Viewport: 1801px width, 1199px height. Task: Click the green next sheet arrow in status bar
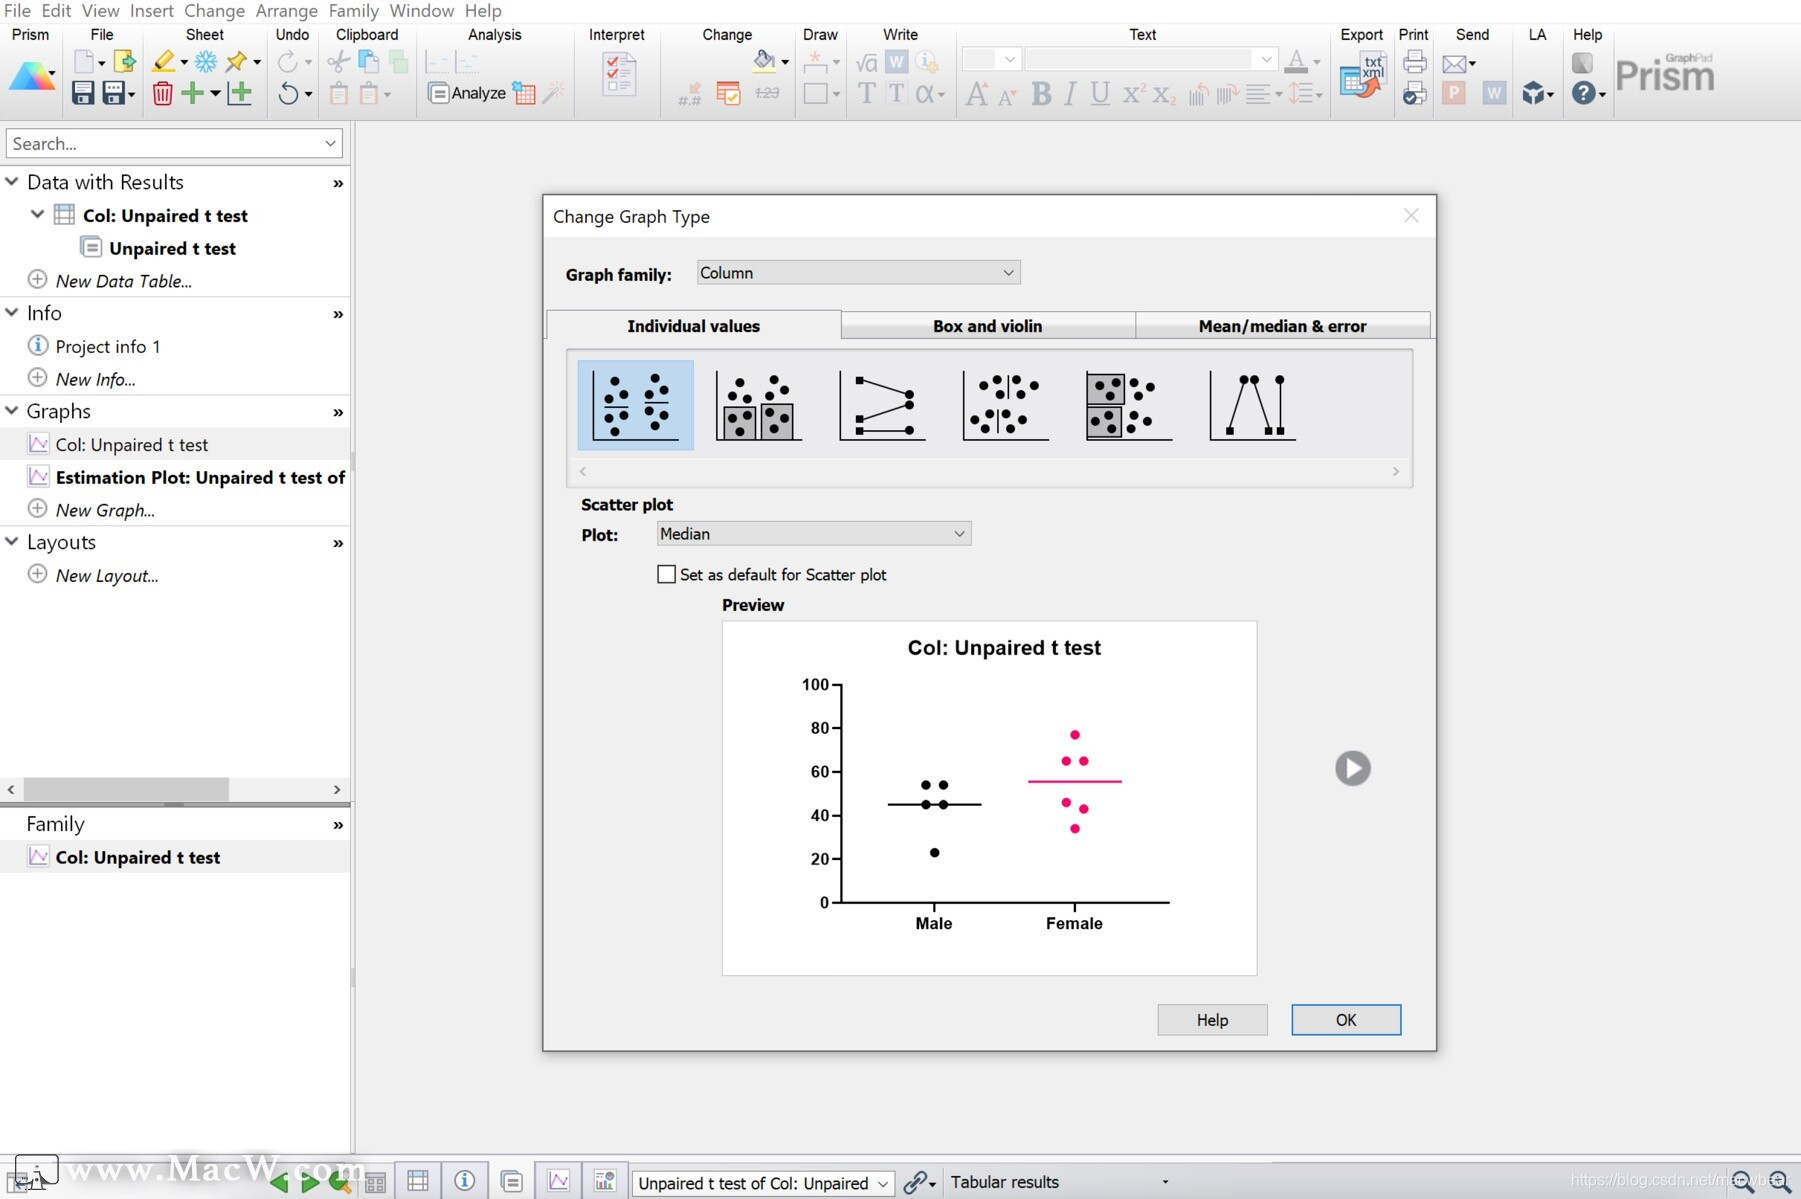click(310, 1183)
